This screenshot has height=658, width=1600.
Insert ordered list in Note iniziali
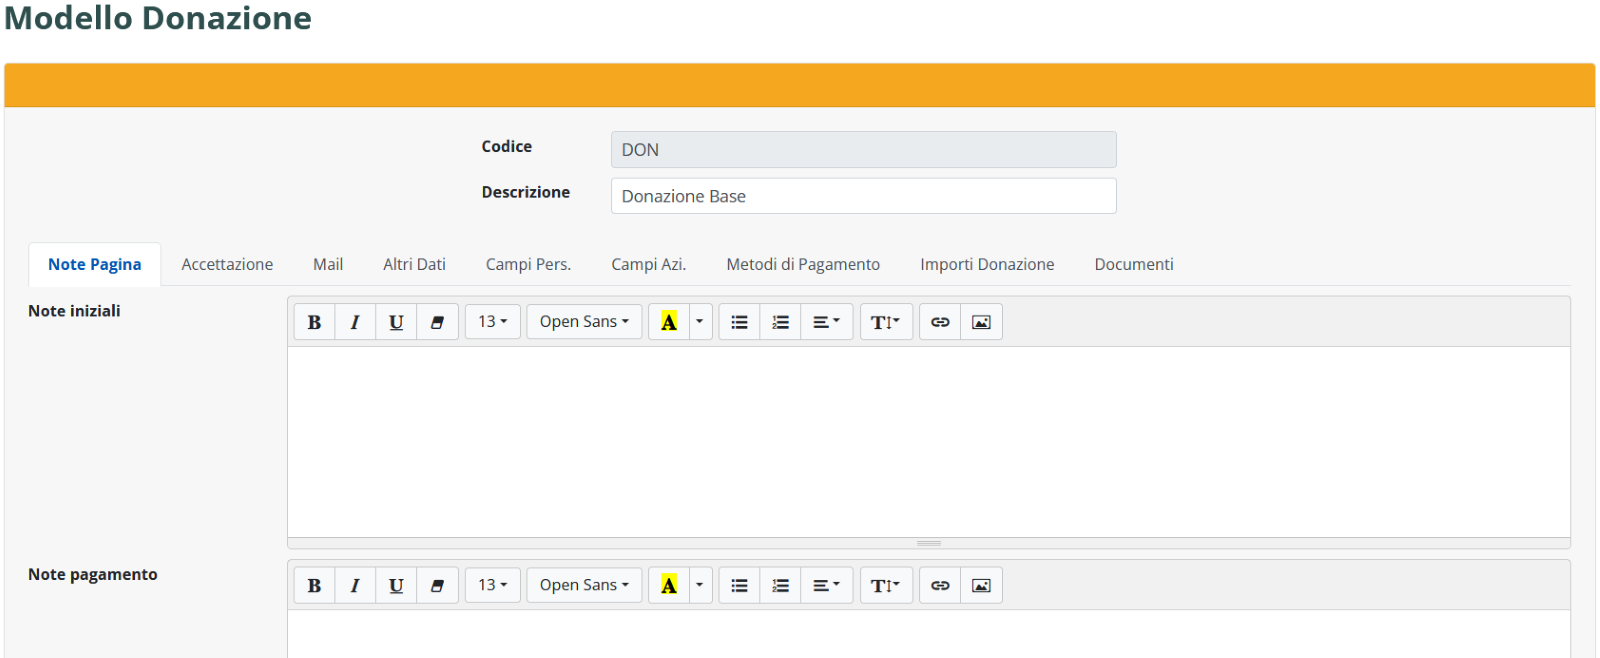[x=780, y=322]
